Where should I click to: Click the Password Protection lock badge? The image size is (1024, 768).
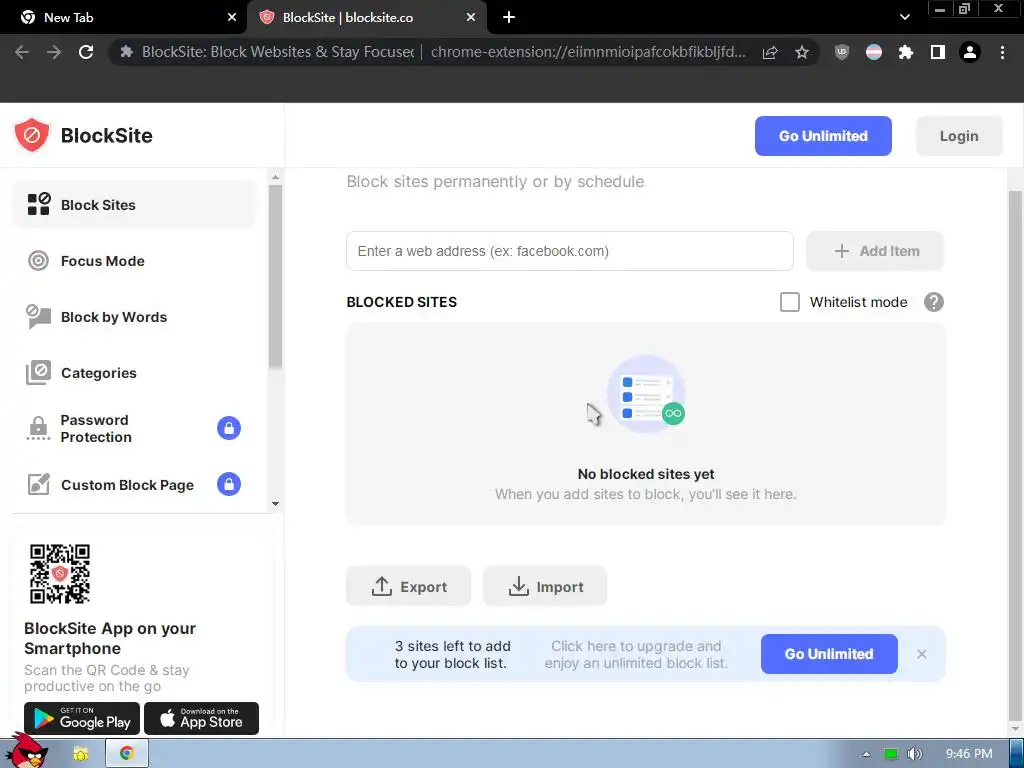coord(229,428)
